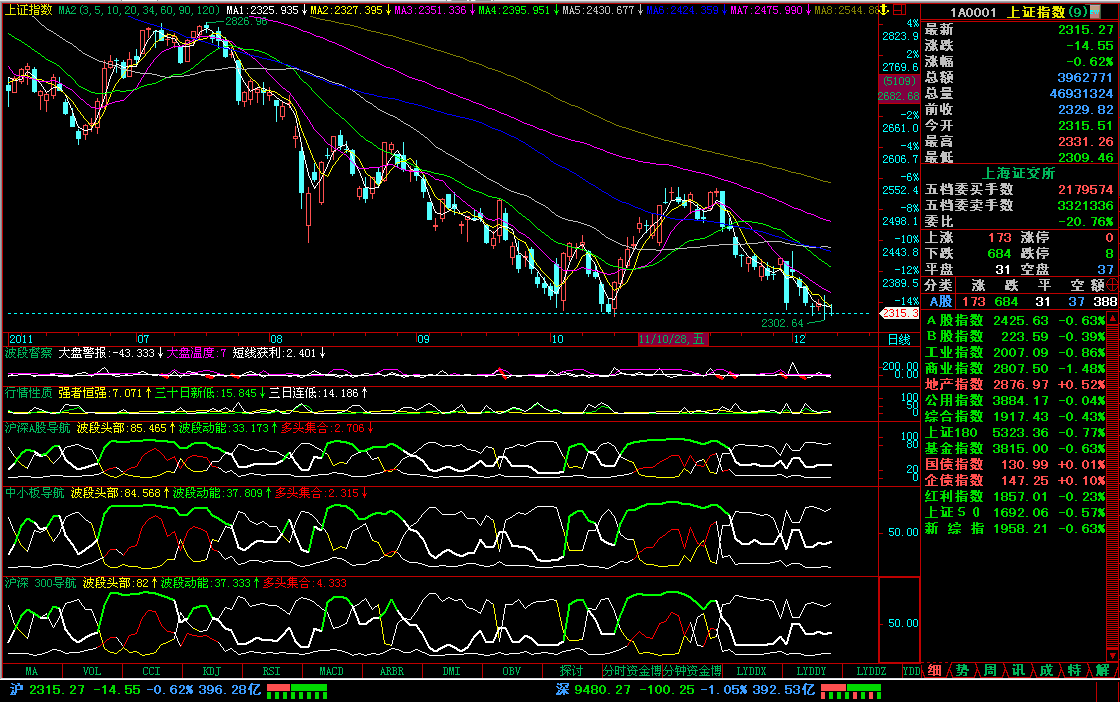Screen dimensions: 1120x702
Task: Click the A股 category row label
Action: tap(940, 302)
